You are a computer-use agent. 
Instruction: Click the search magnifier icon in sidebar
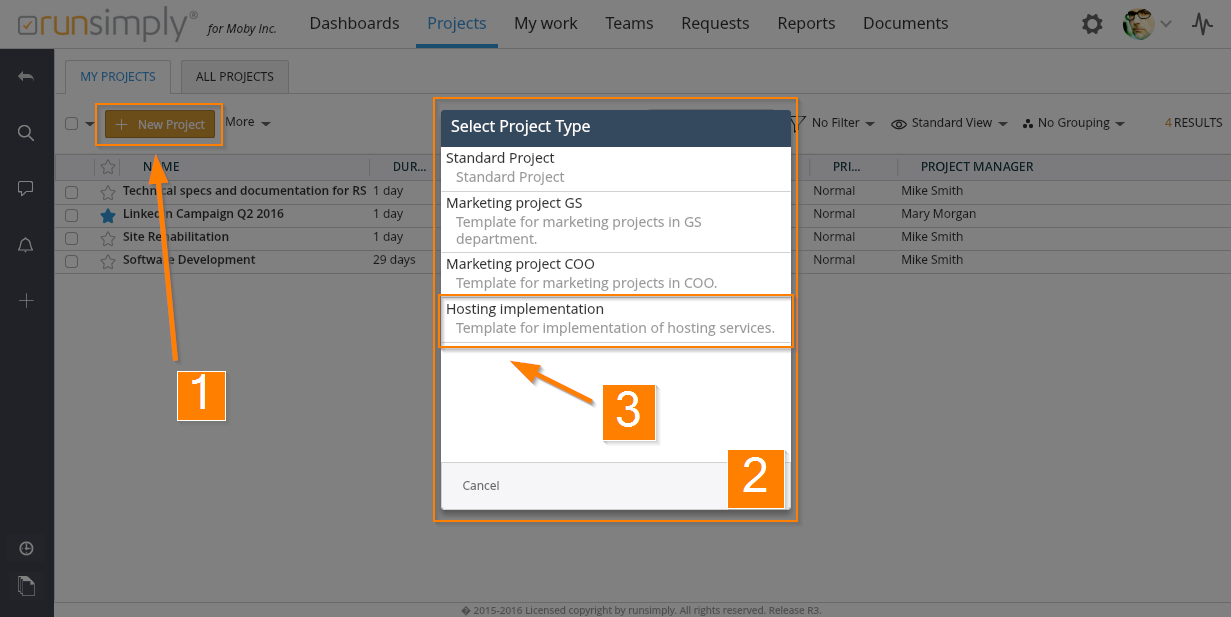(x=27, y=133)
